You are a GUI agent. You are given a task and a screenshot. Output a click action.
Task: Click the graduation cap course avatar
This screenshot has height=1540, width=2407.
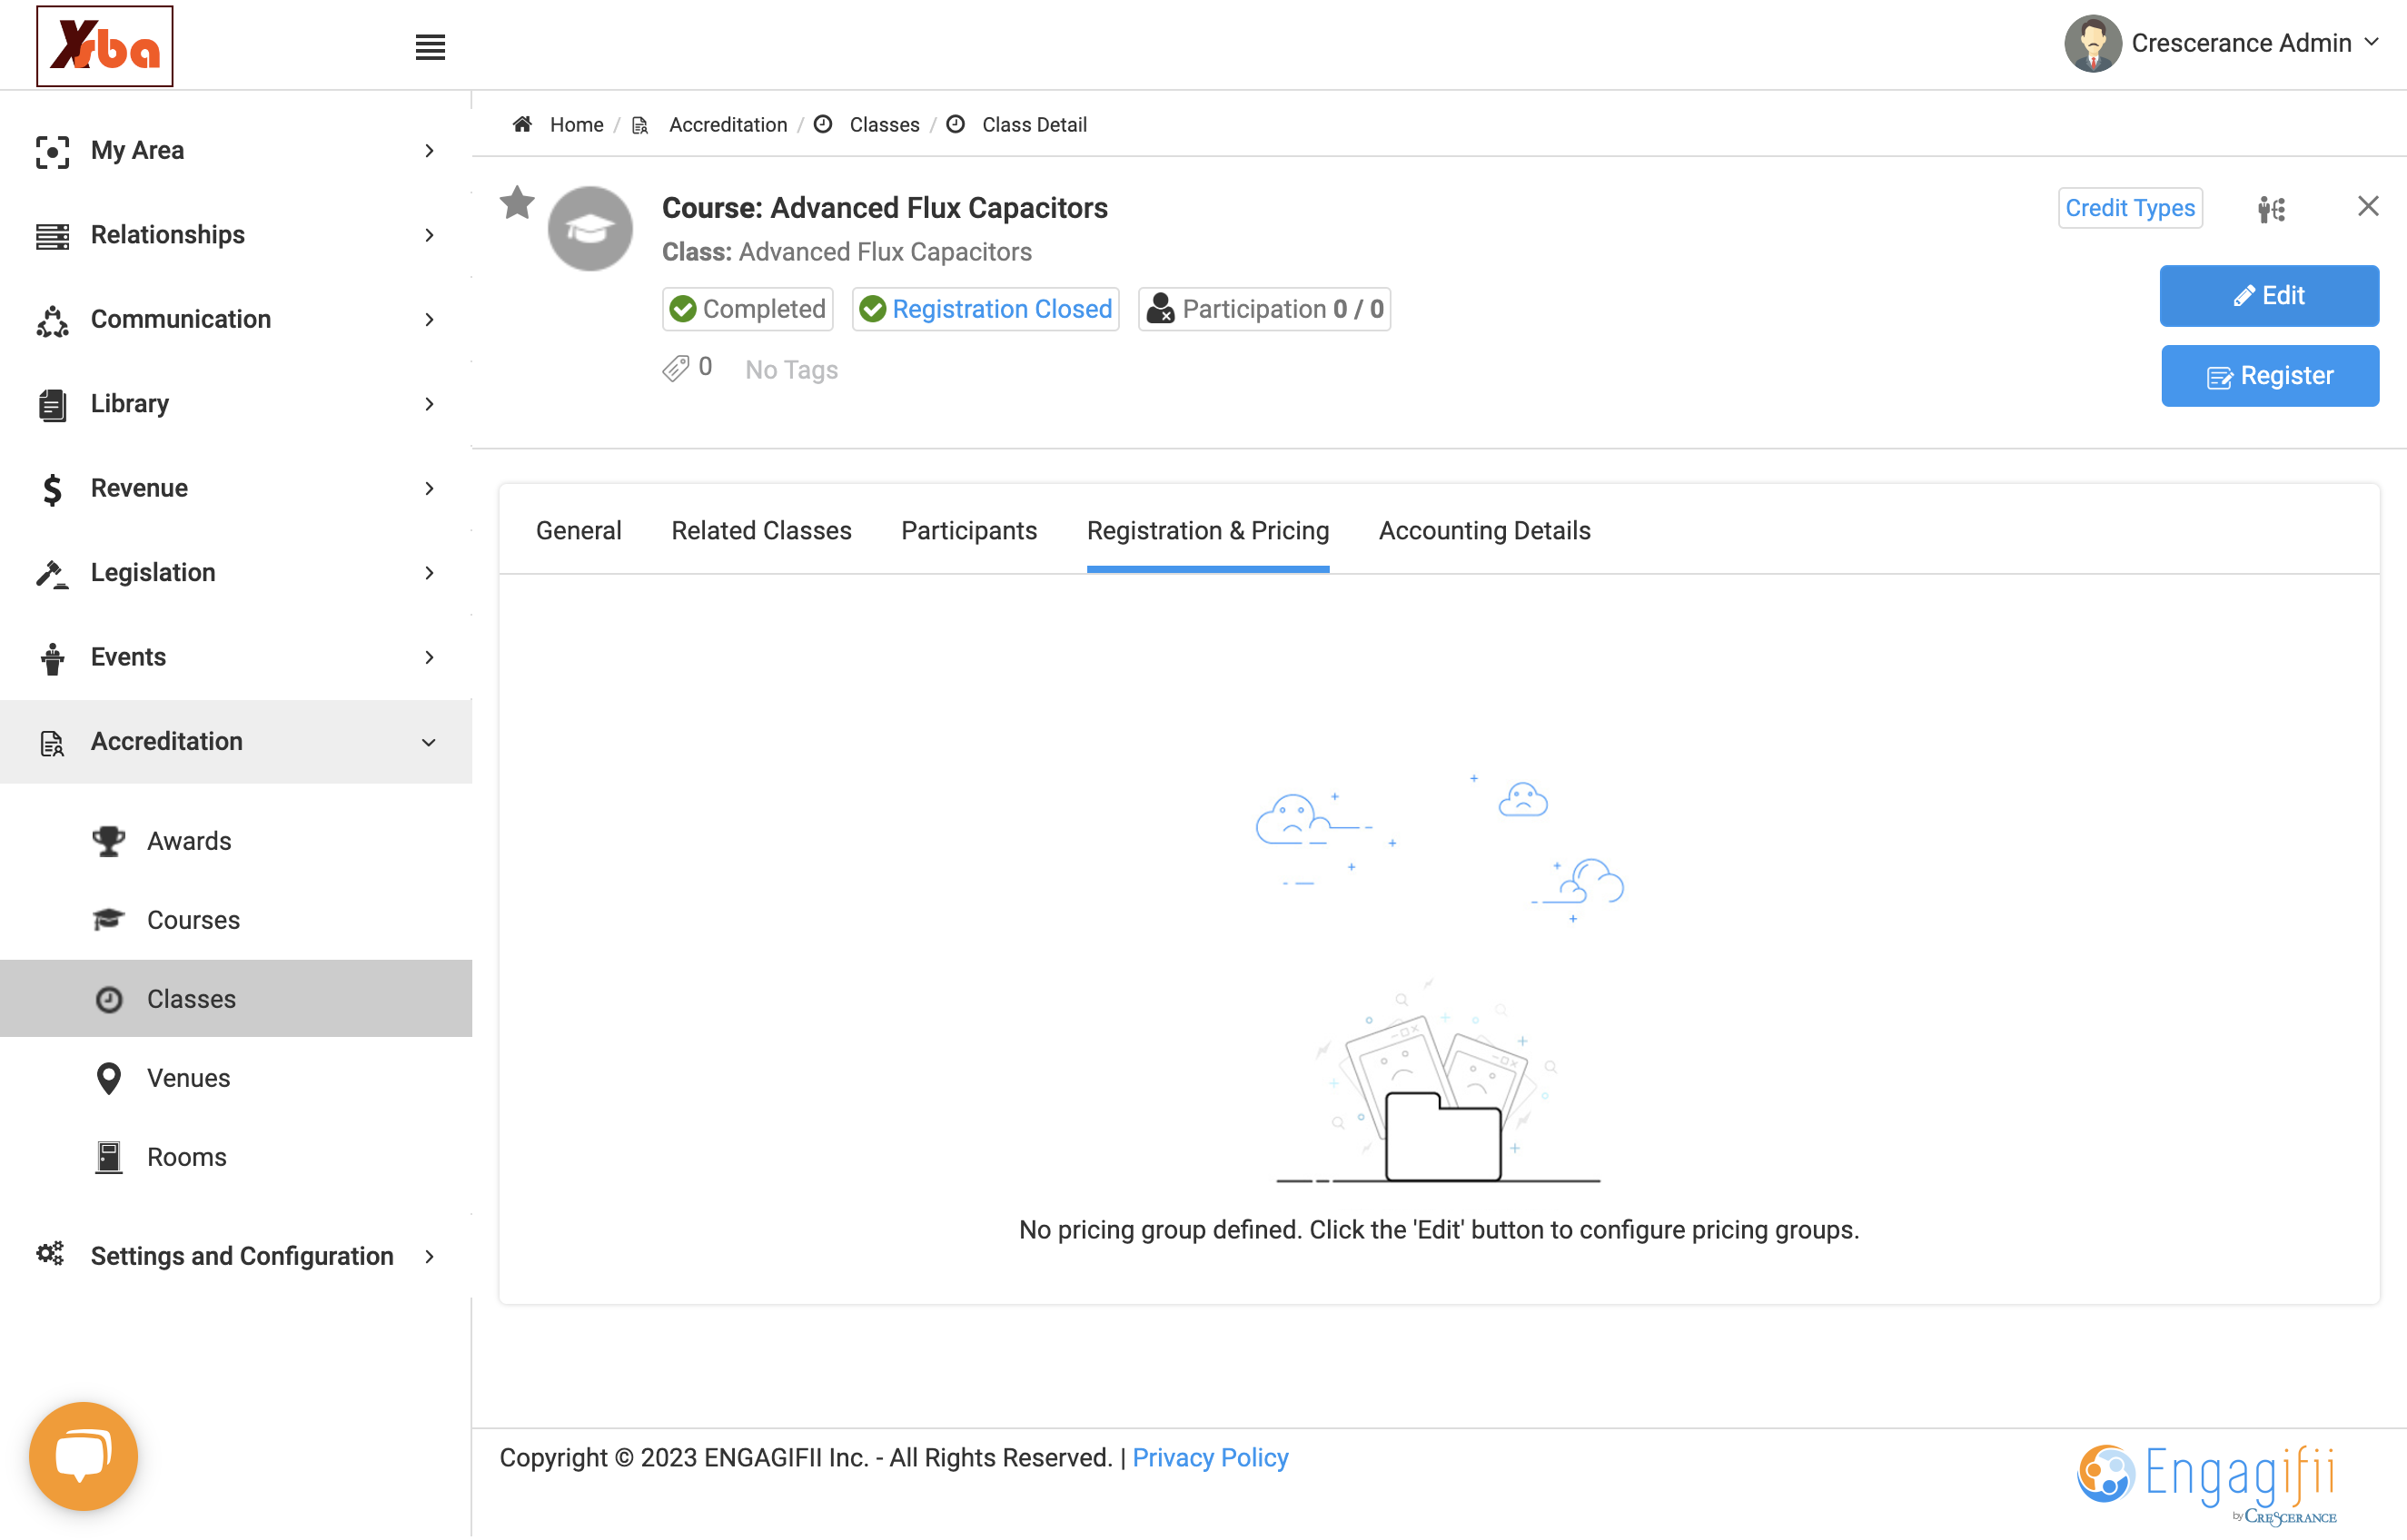[x=590, y=228]
